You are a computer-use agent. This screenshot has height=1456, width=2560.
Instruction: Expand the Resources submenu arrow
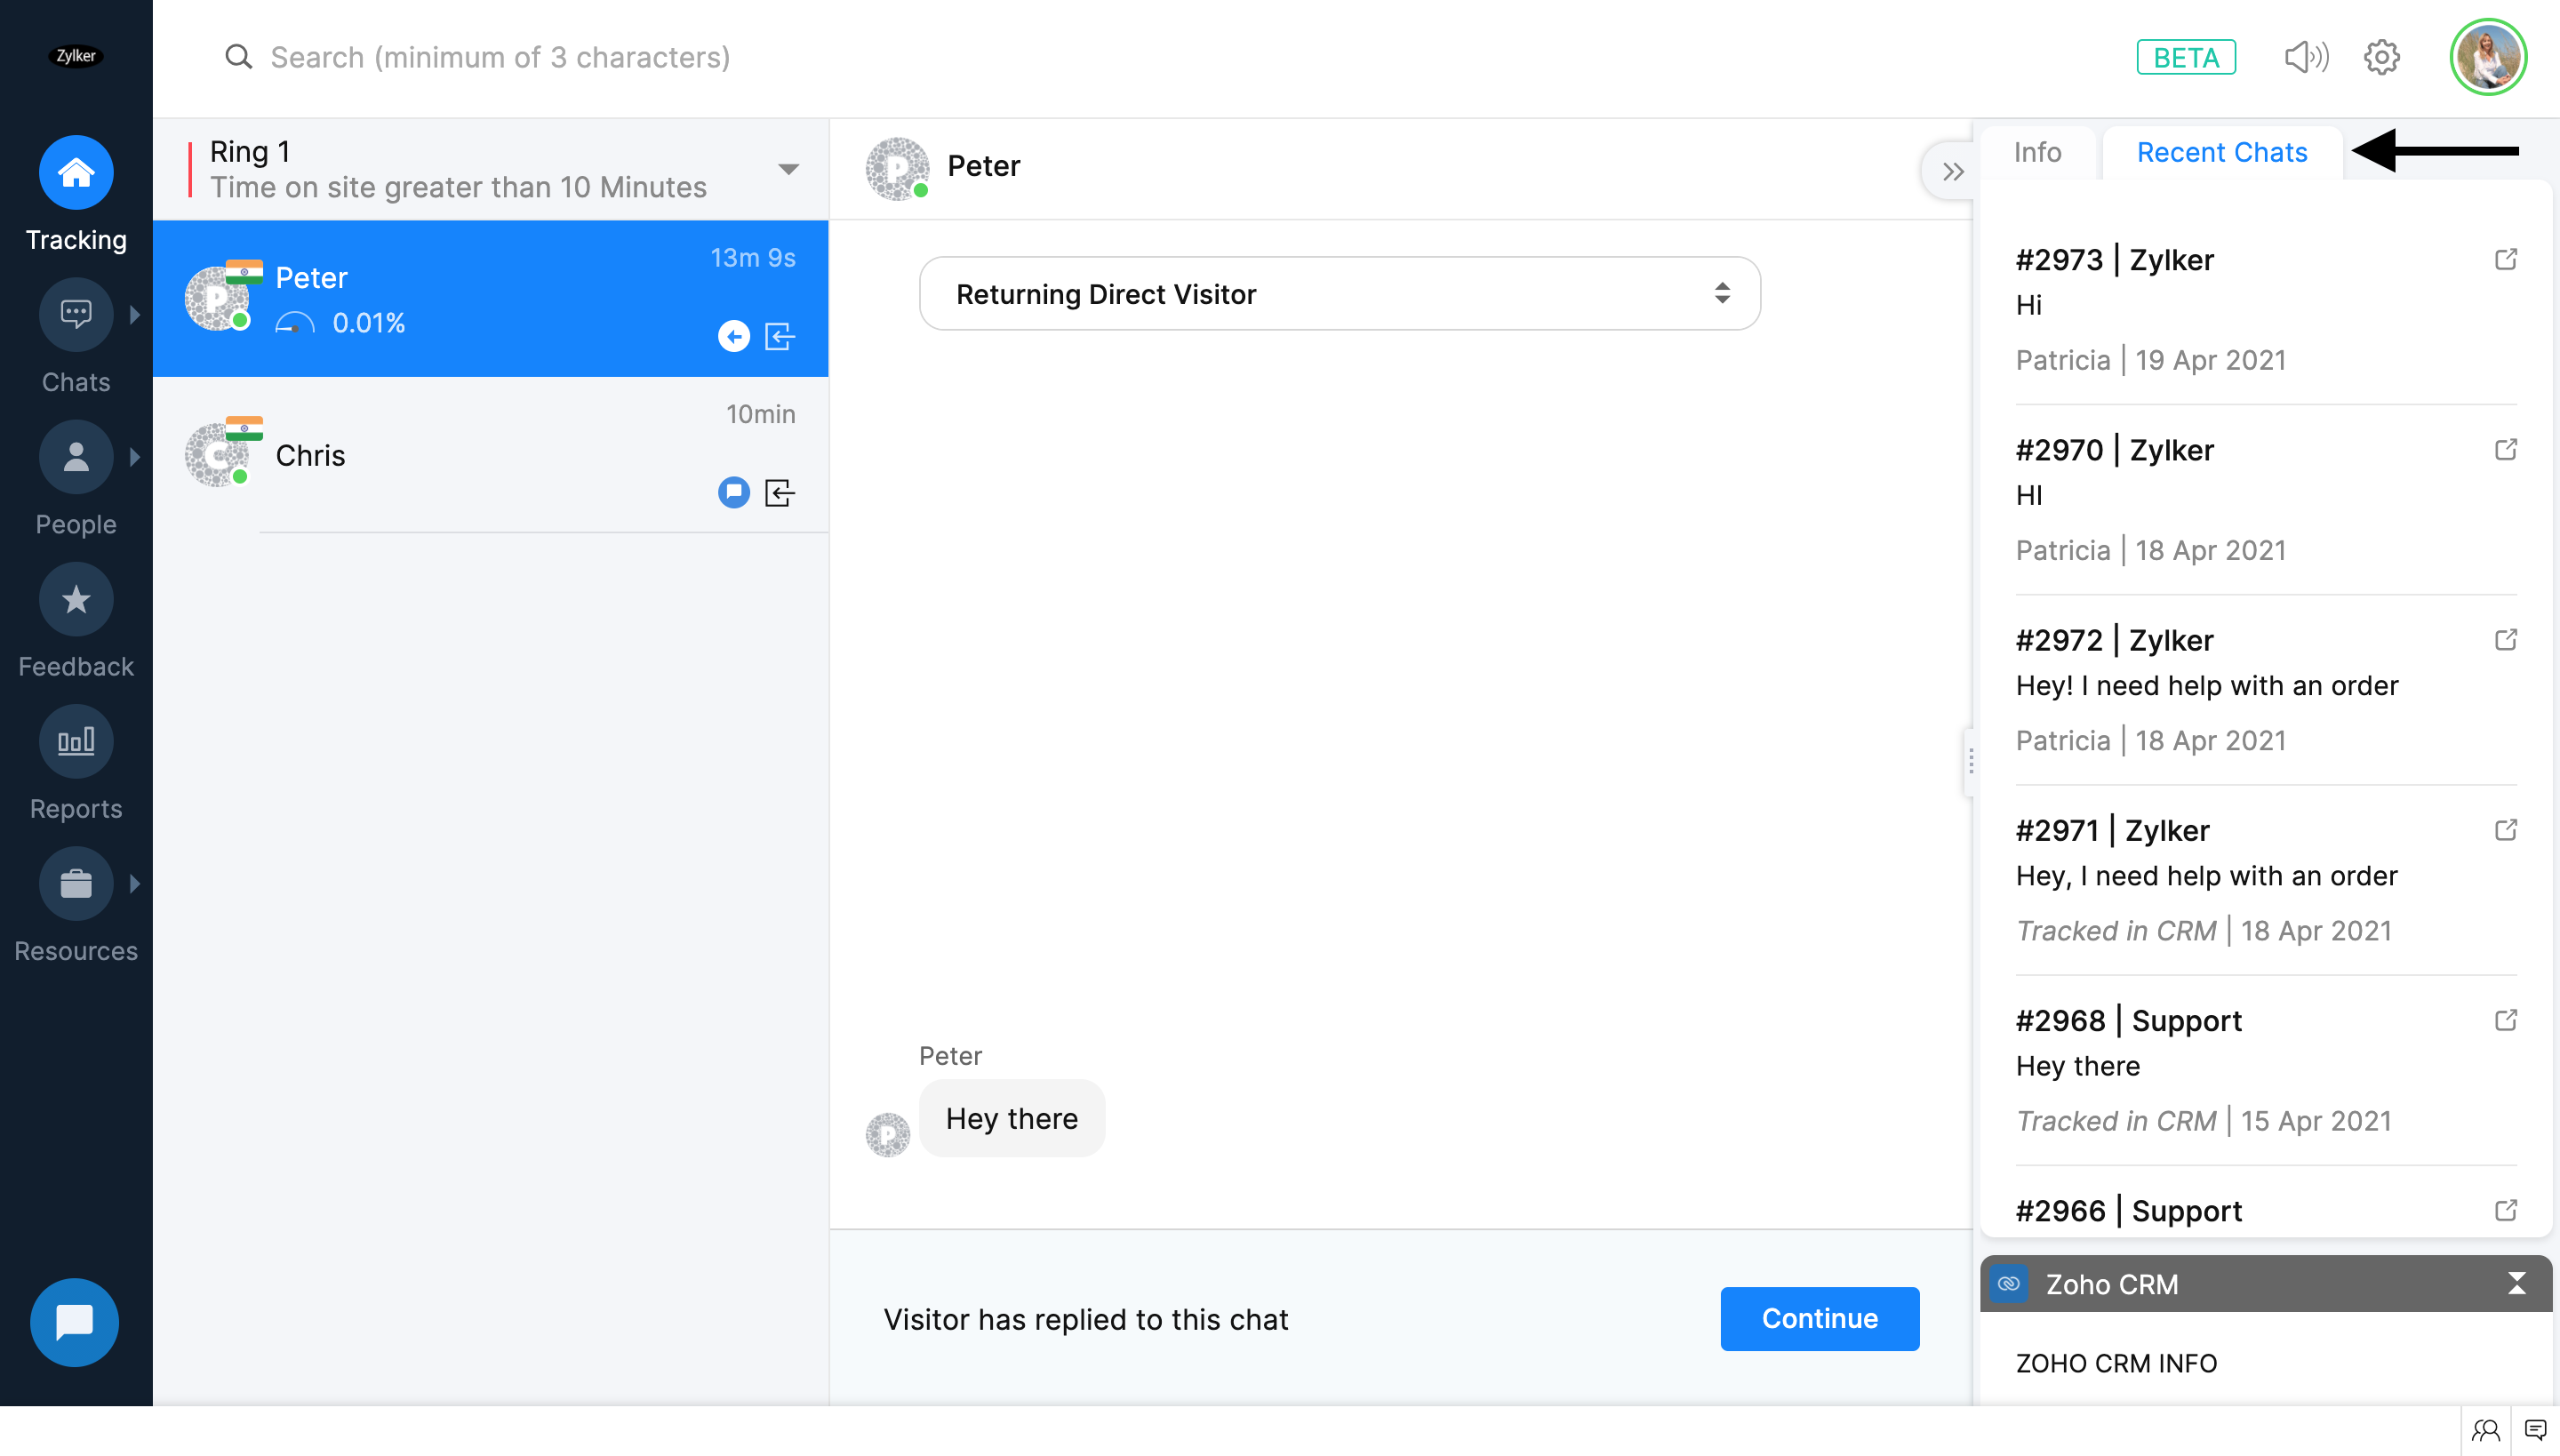click(x=135, y=883)
